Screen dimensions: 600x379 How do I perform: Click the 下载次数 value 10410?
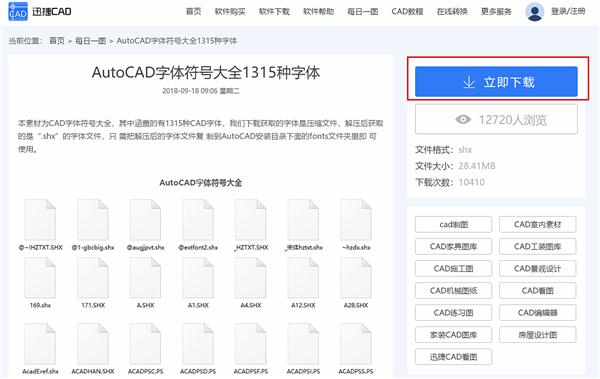click(x=471, y=182)
